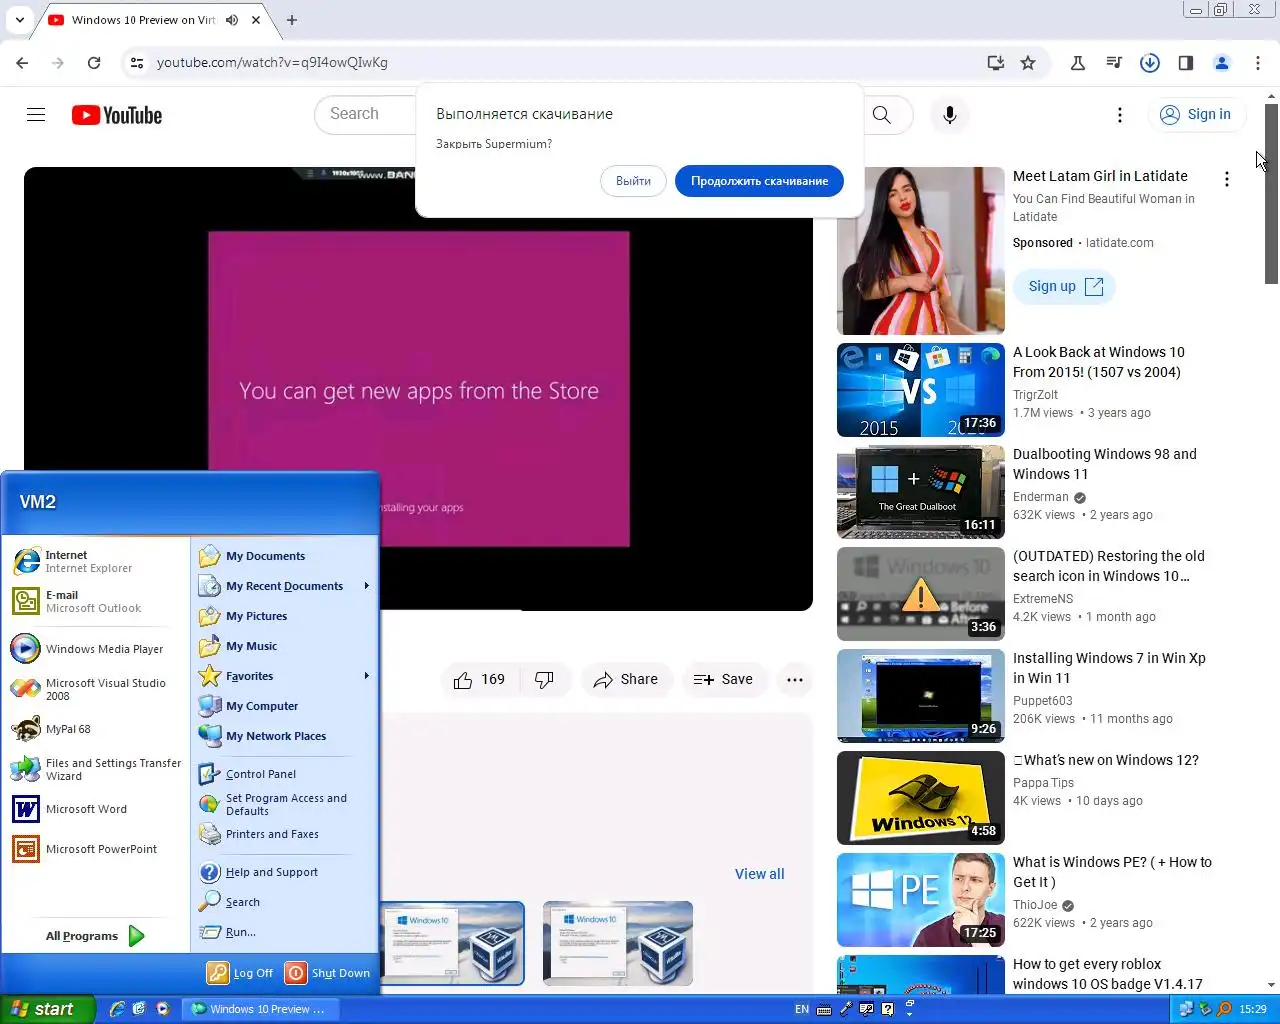The image size is (1280, 1024).
Task: Expand the Favorites submenu arrow
Action: [367, 676]
